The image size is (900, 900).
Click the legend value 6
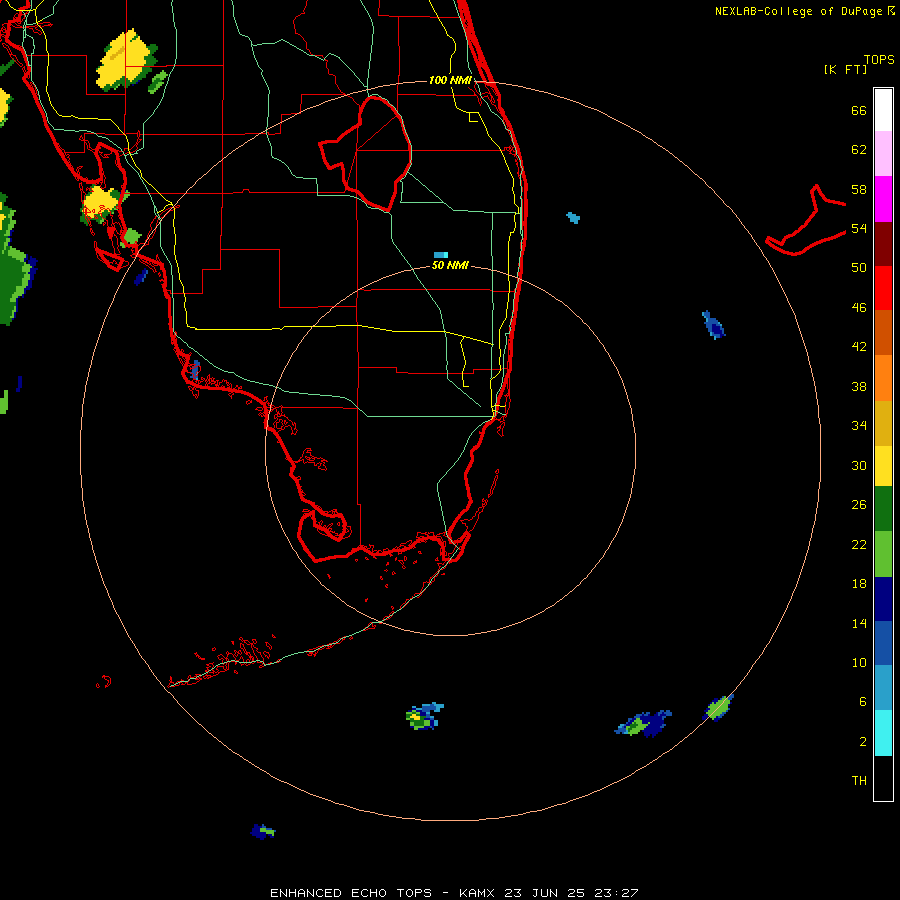tap(862, 701)
